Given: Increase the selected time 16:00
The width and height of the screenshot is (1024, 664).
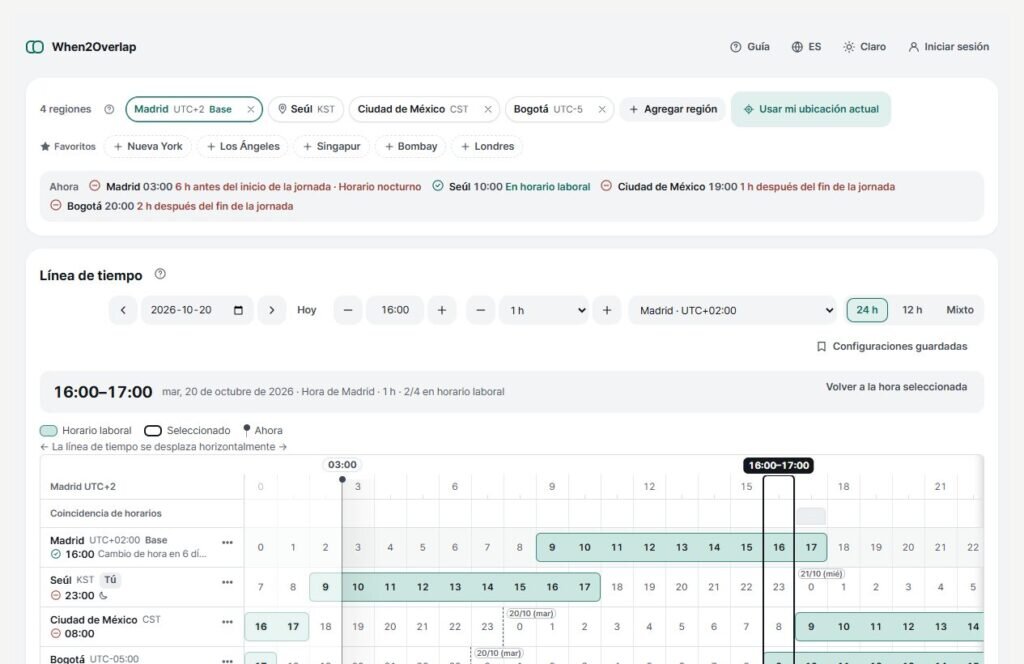Looking at the screenshot, I should [x=441, y=310].
